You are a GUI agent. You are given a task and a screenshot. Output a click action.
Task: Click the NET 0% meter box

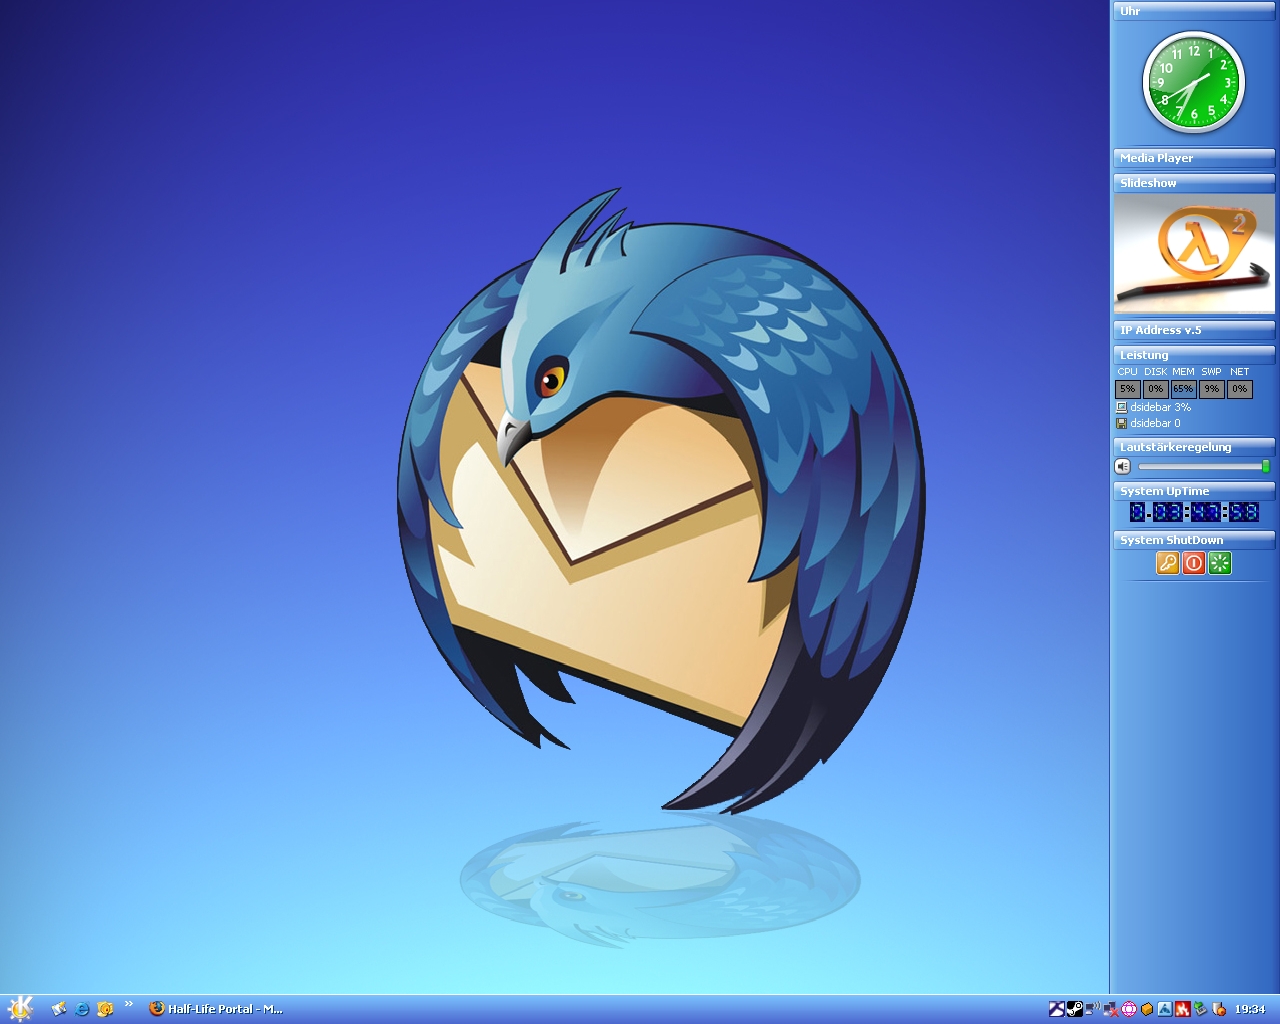(x=1239, y=389)
